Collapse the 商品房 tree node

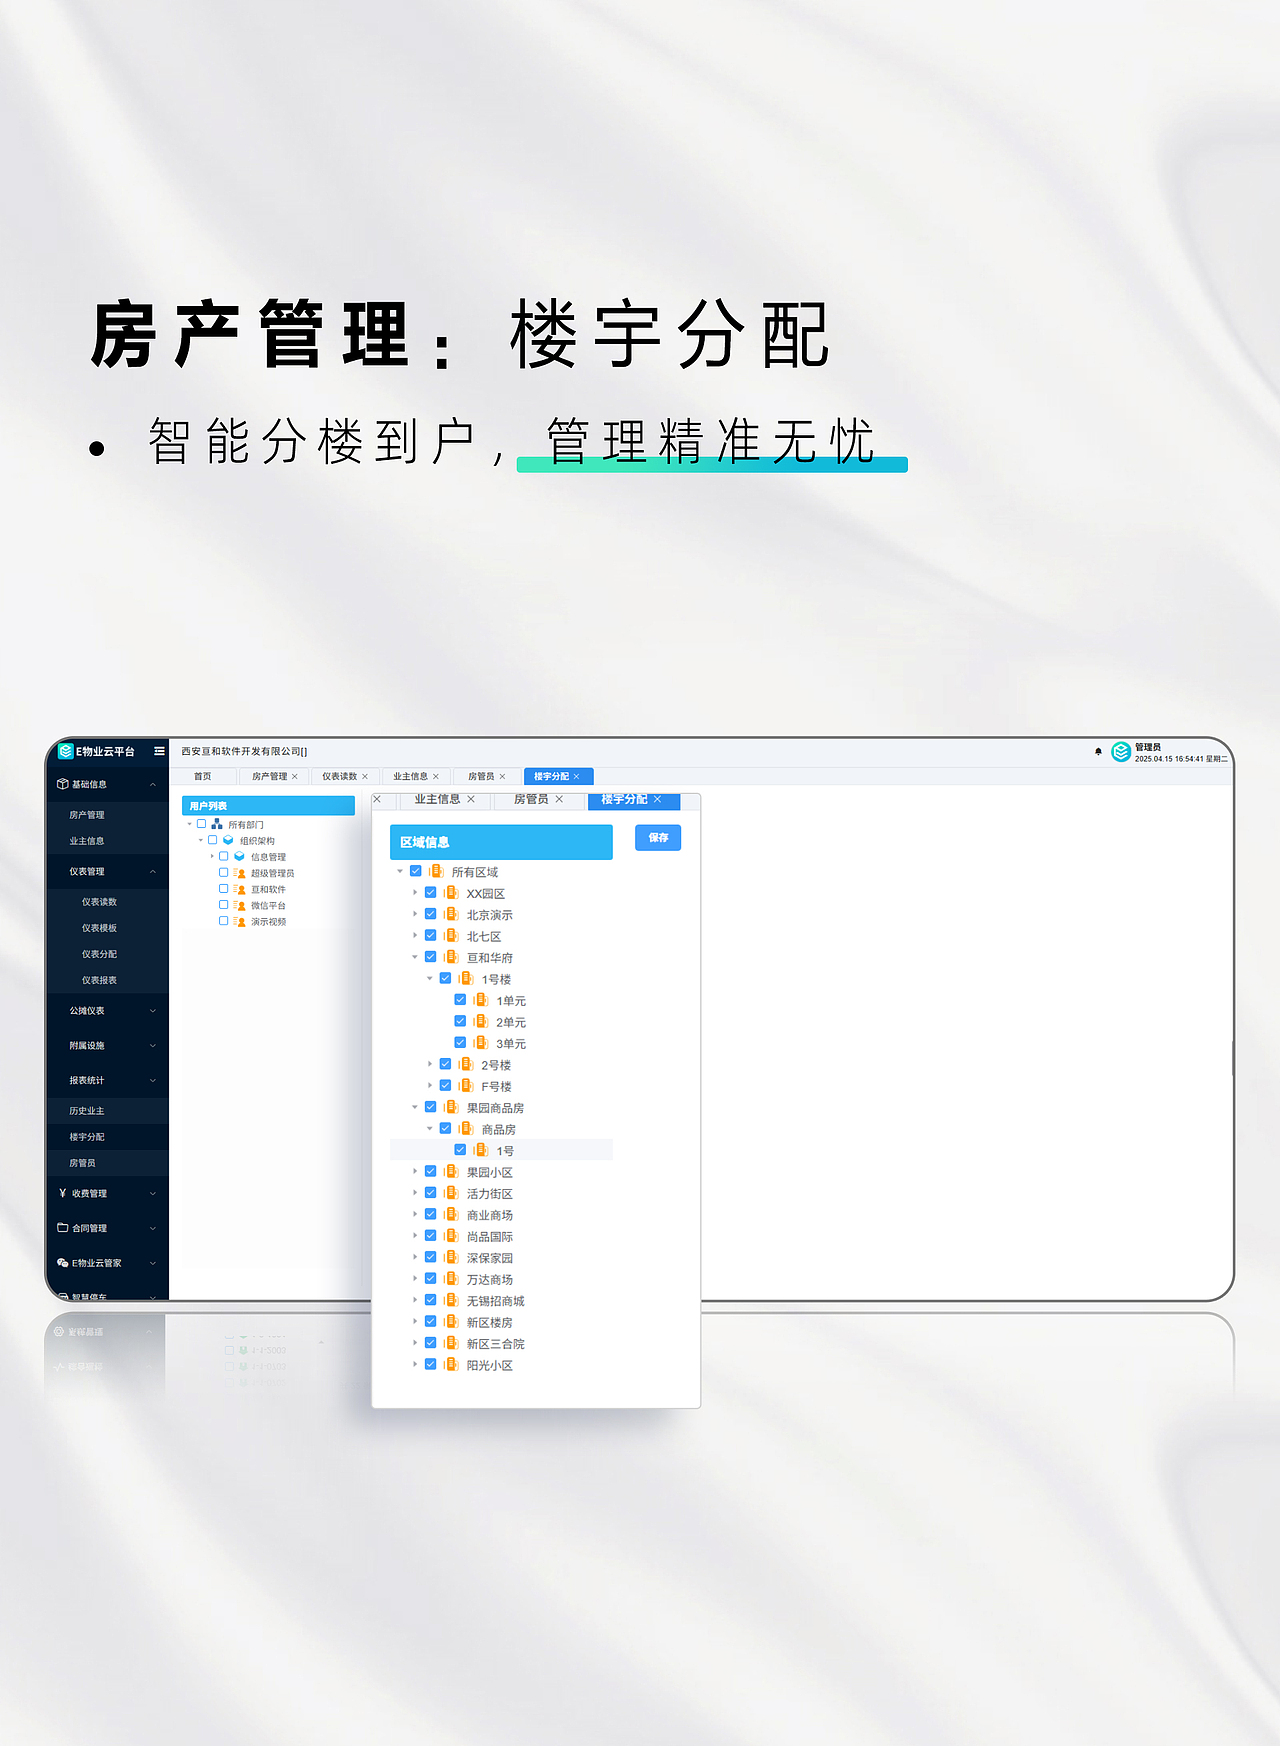coord(430,1128)
